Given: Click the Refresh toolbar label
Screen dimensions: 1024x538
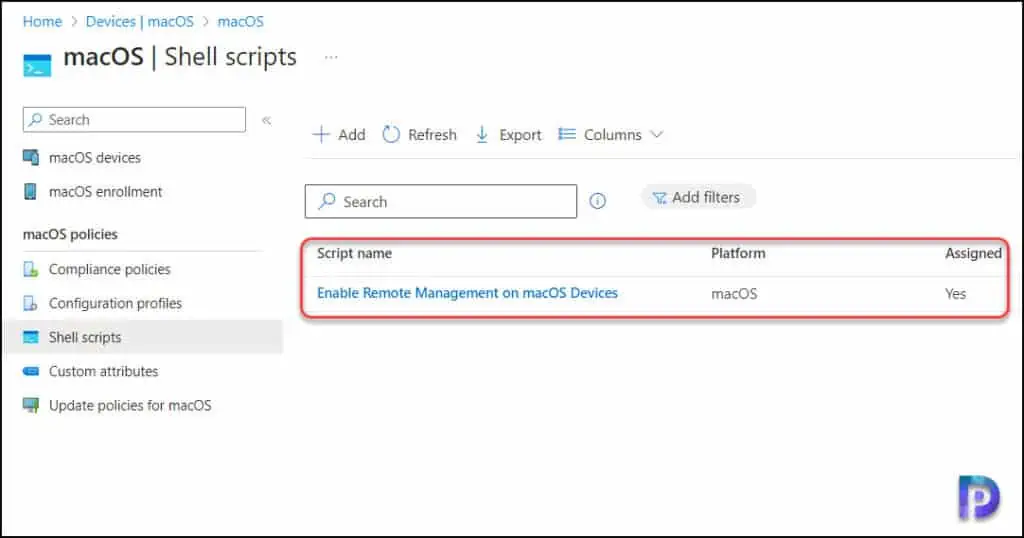Looking at the screenshot, I should (x=432, y=134).
